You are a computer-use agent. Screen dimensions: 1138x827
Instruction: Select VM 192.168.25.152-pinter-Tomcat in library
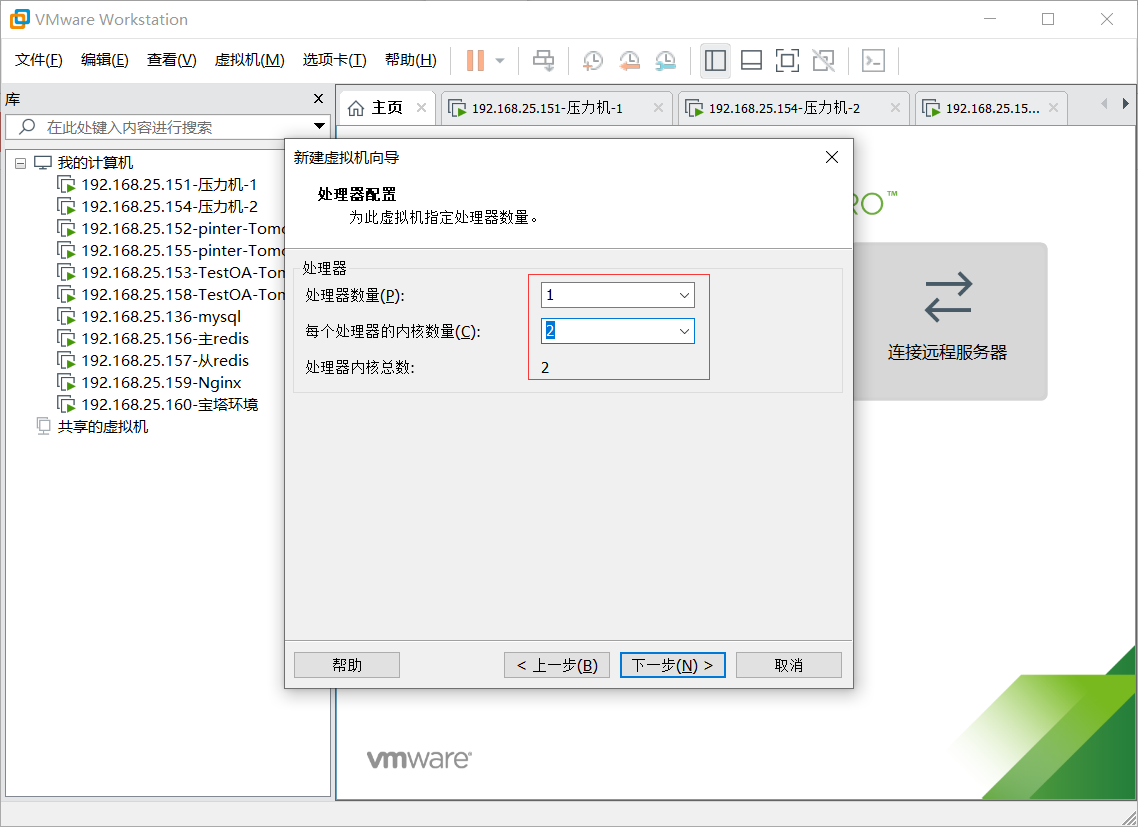pyautogui.click(x=183, y=229)
